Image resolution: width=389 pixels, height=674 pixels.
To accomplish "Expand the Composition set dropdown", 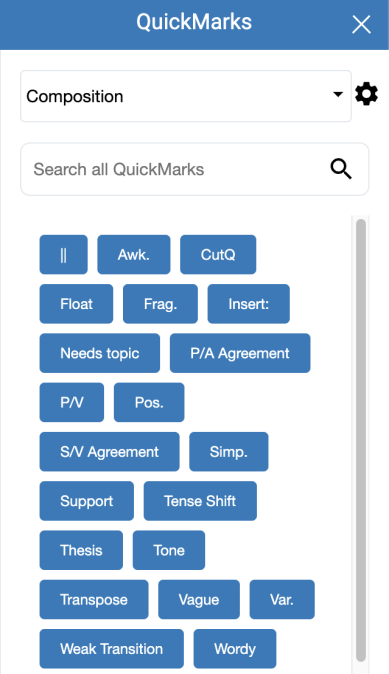I will click(186, 96).
